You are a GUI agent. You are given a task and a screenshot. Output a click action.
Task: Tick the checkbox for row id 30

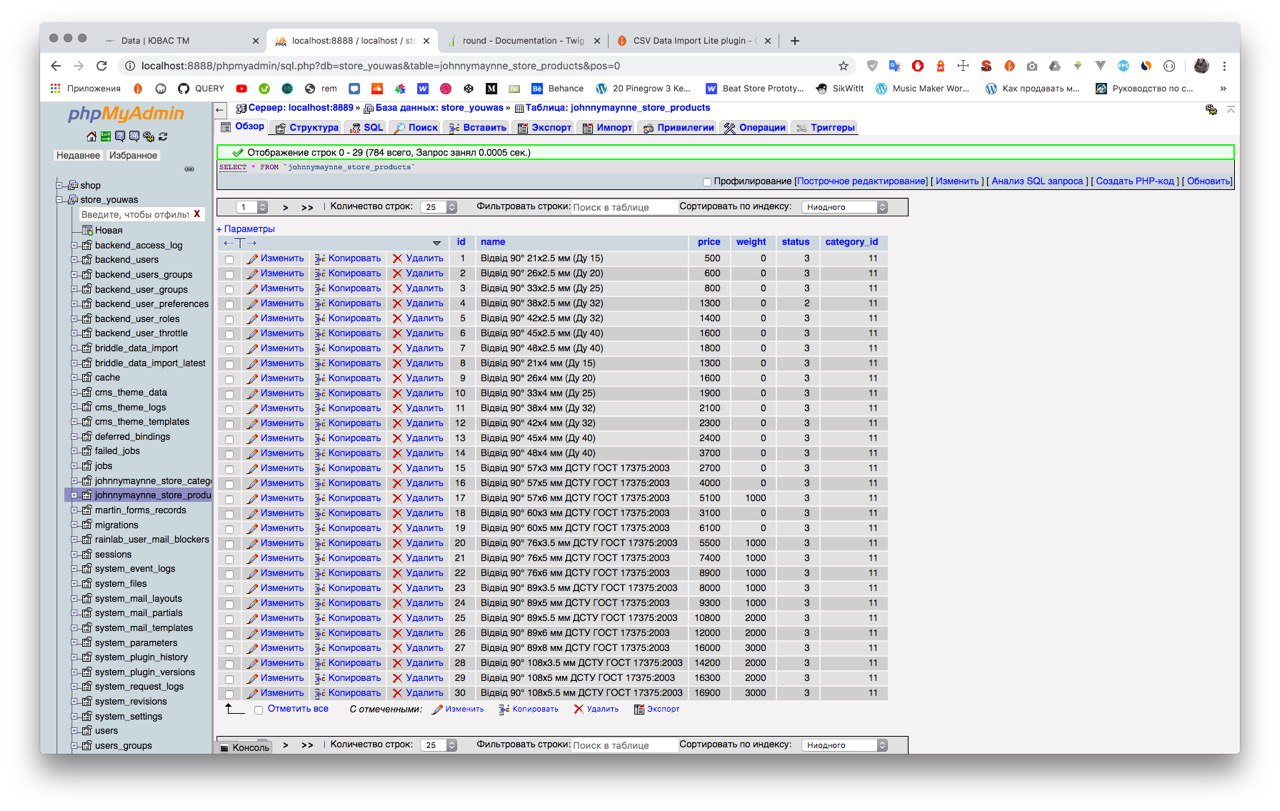coord(229,694)
